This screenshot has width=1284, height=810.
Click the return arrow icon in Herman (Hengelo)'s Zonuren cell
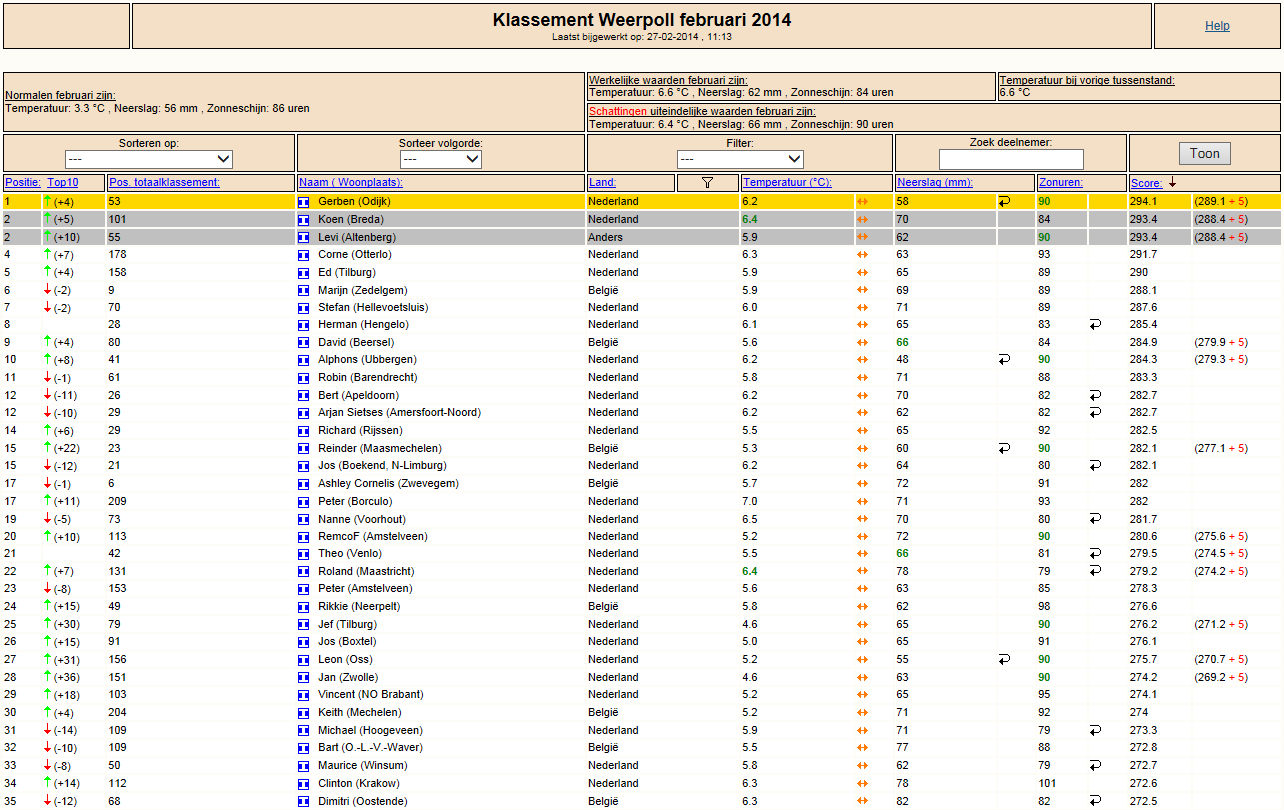pos(1095,324)
